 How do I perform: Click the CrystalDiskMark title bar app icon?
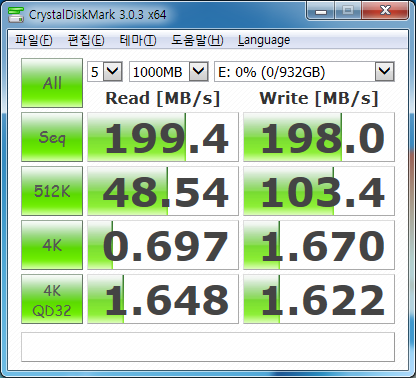coord(16,14)
